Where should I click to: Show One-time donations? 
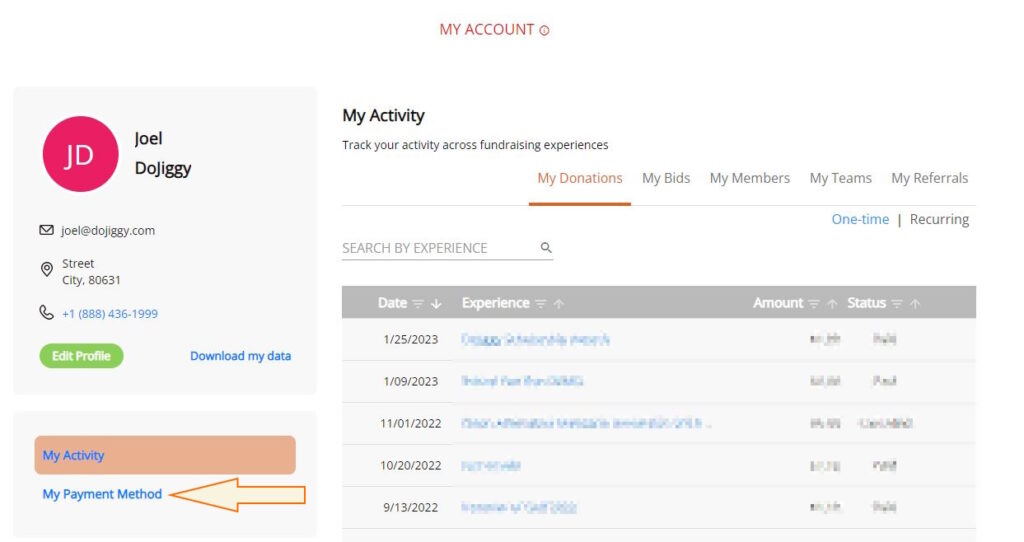coord(860,219)
